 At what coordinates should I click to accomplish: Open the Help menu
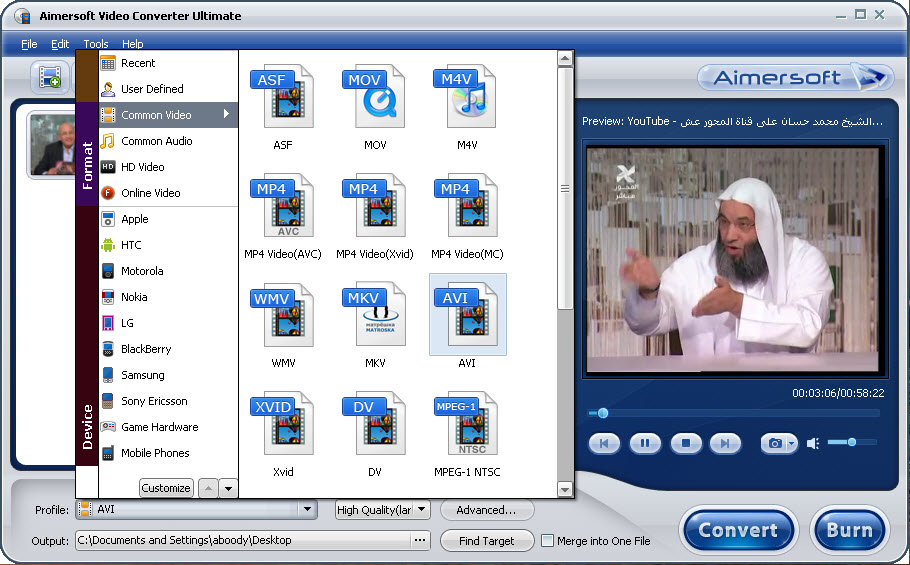pyautogui.click(x=132, y=44)
